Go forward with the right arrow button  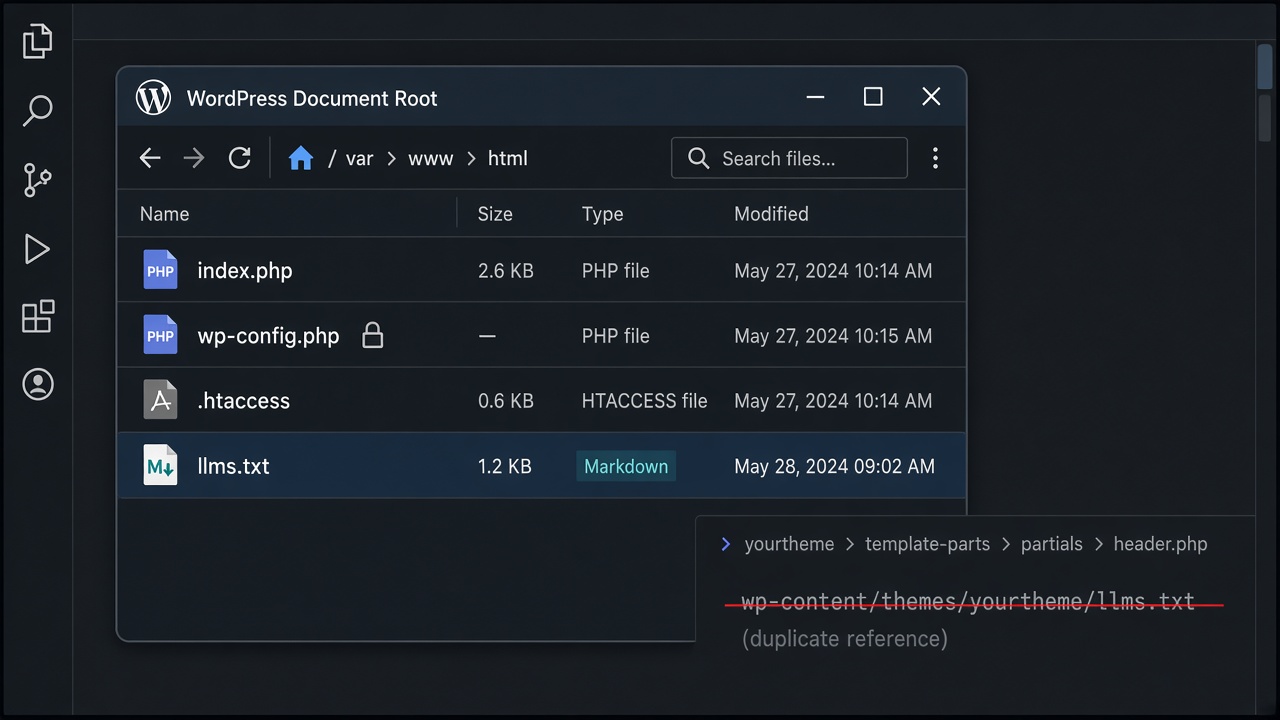pos(194,158)
